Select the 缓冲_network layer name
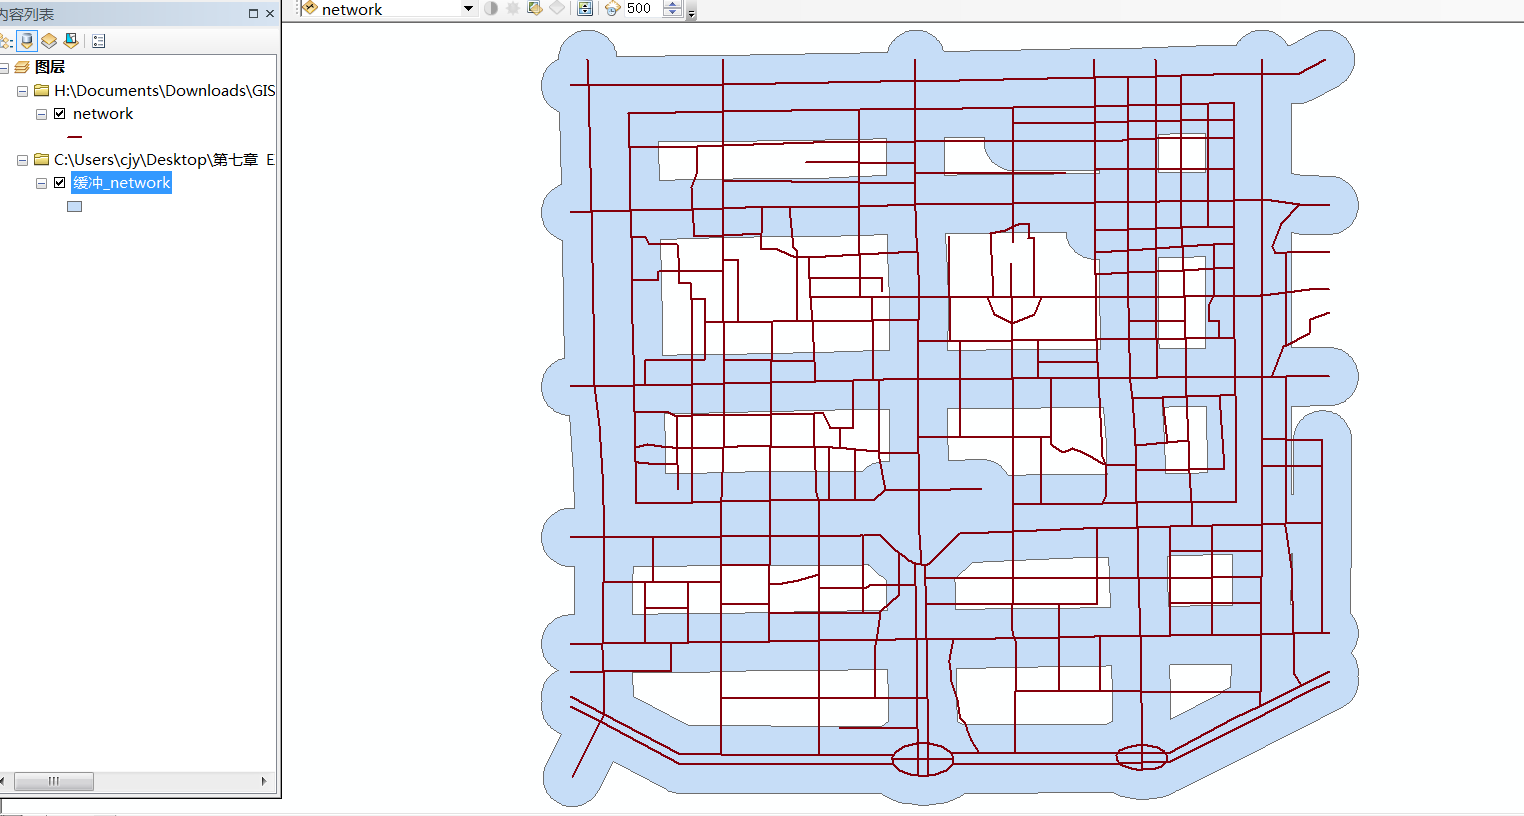 (121, 183)
